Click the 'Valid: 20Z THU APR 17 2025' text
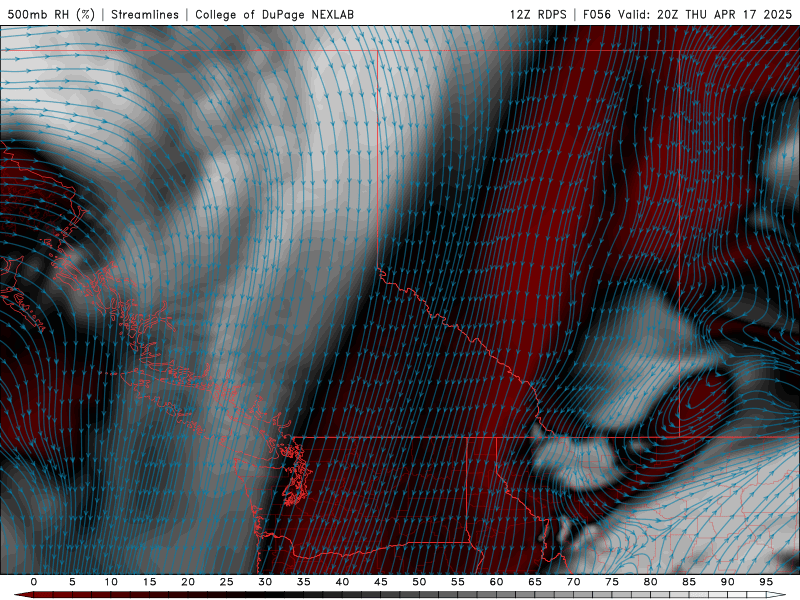Image resolution: width=800 pixels, height=600 pixels. 705,14
